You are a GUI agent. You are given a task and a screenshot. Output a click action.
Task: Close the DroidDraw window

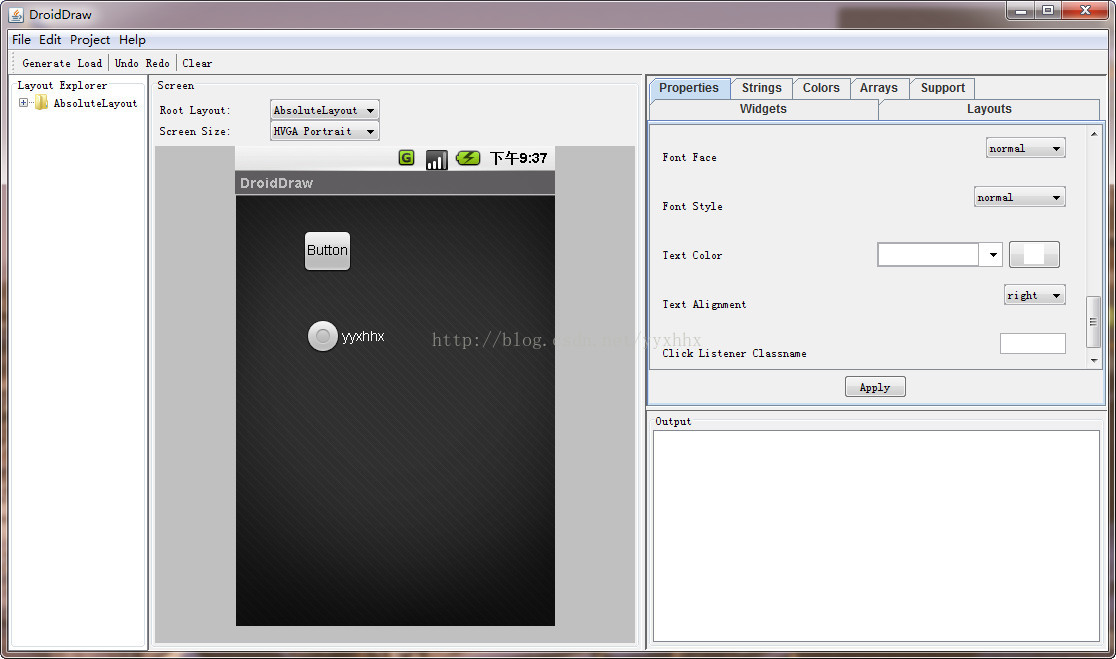click(1085, 11)
